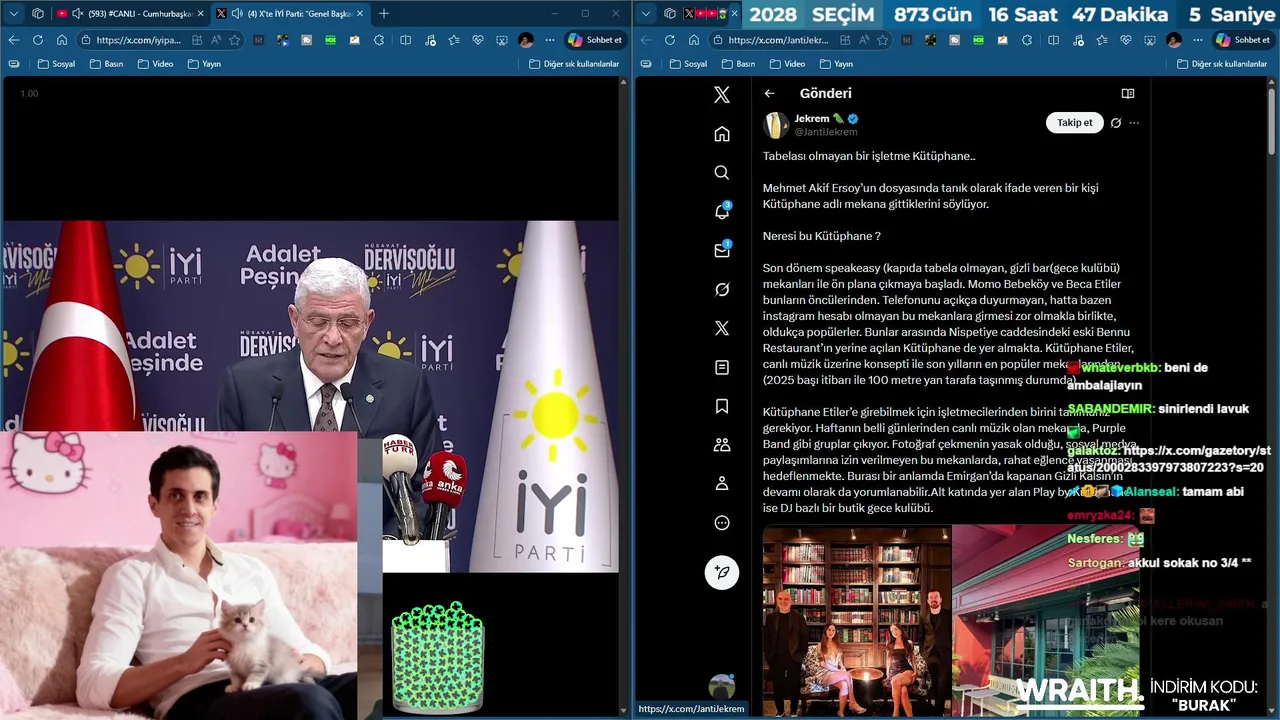1280x720 pixels.
Task: Go back using arrow beside Gönderi
Action: point(769,93)
